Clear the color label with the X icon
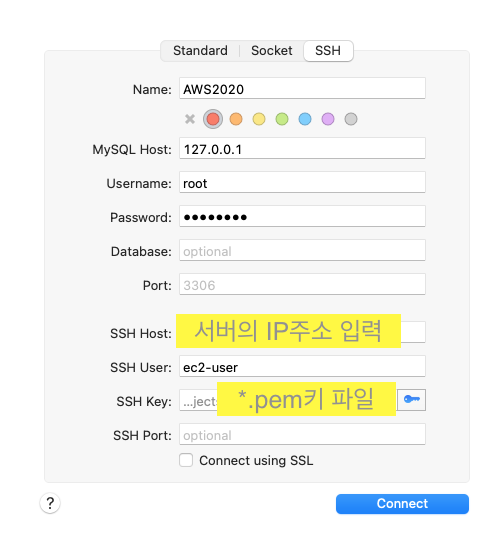 (190, 119)
